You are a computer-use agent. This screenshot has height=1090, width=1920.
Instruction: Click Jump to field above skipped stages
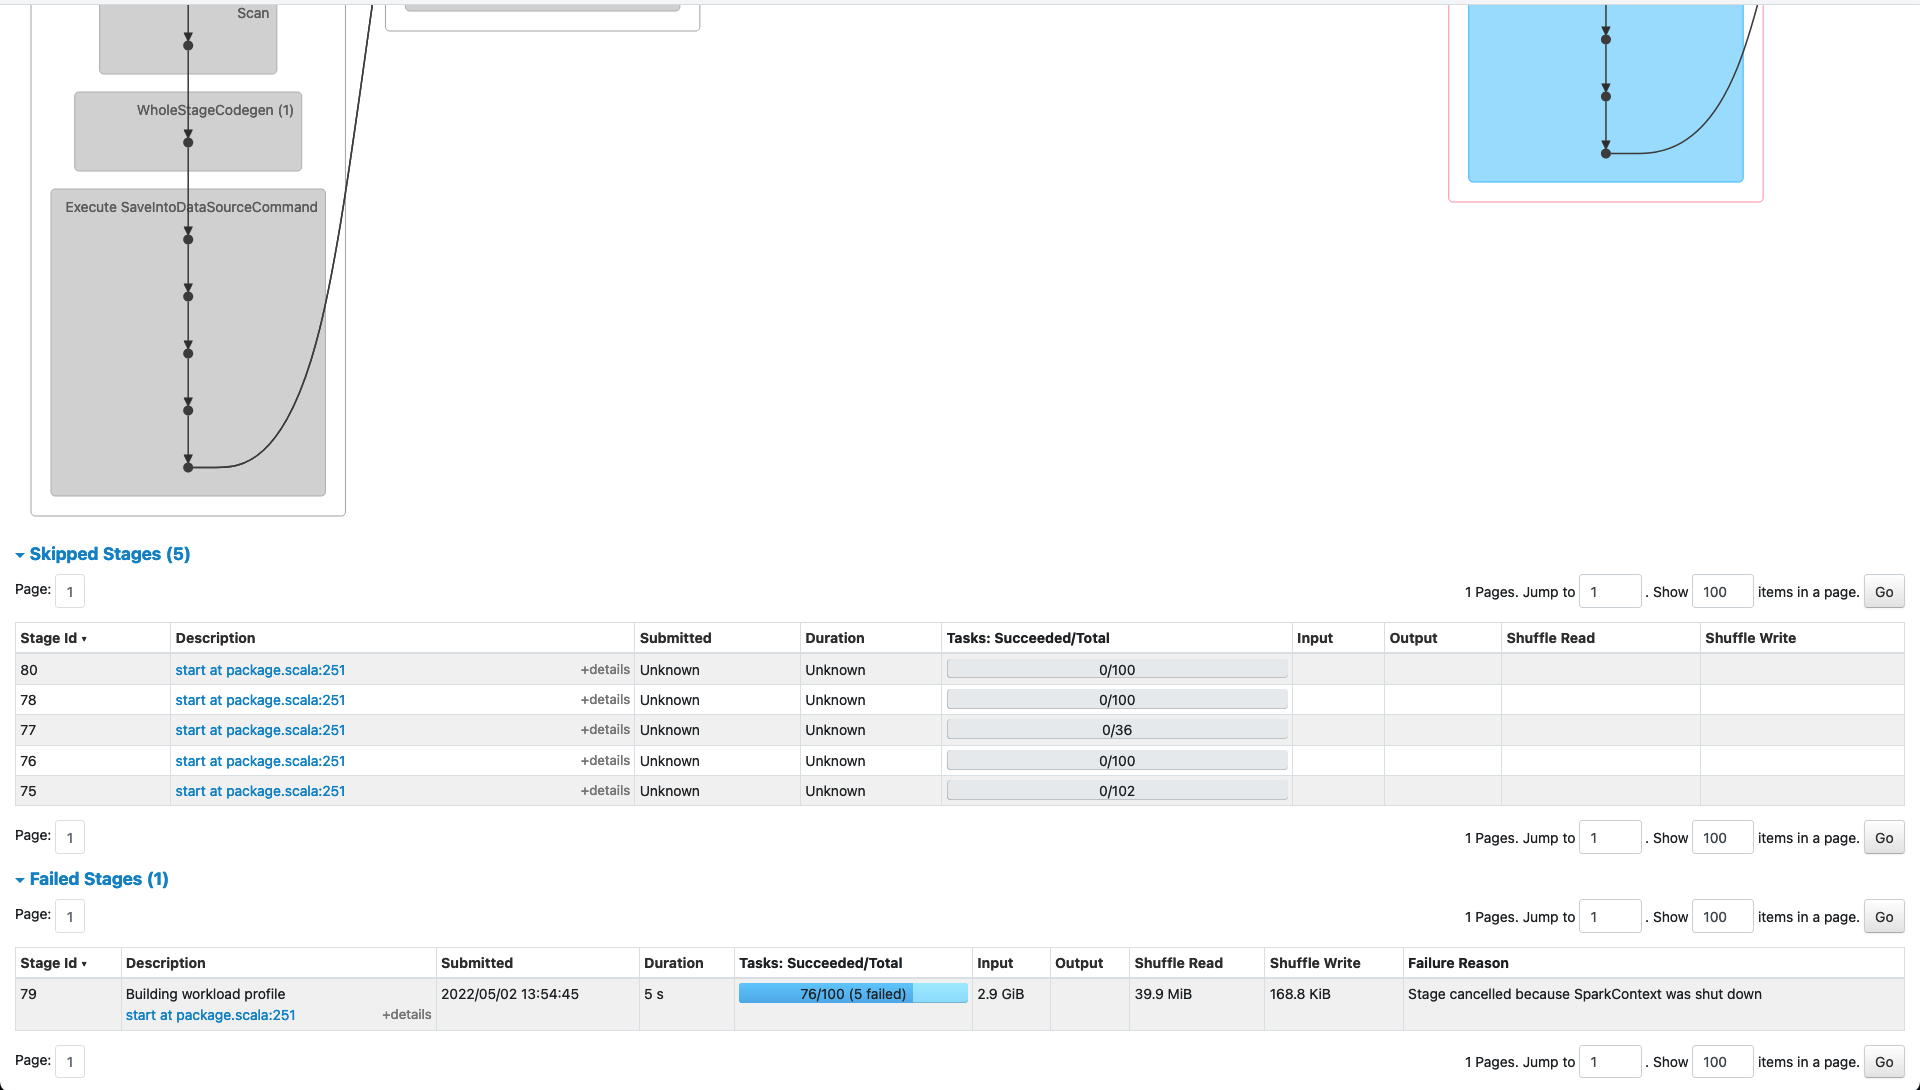(1609, 592)
